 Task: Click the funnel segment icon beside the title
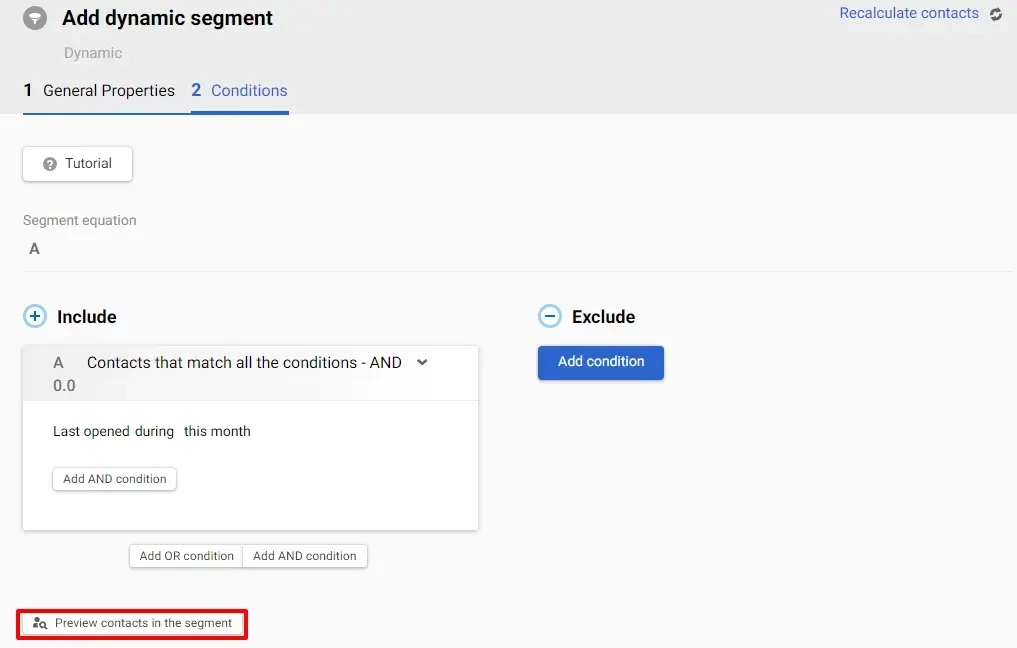click(x=35, y=19)
